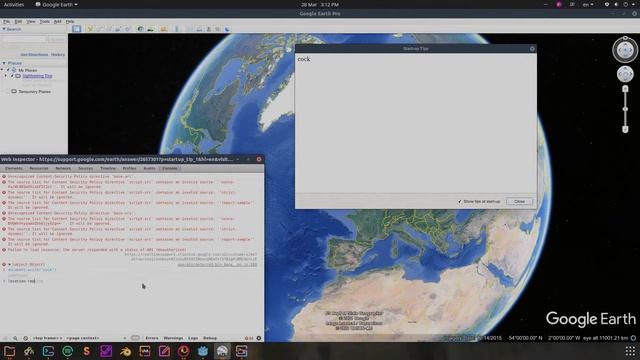Select Temporary Places in the tree
Image resolution: width=640 pixels, height=360 pixels.
click(x=35, y=91)
